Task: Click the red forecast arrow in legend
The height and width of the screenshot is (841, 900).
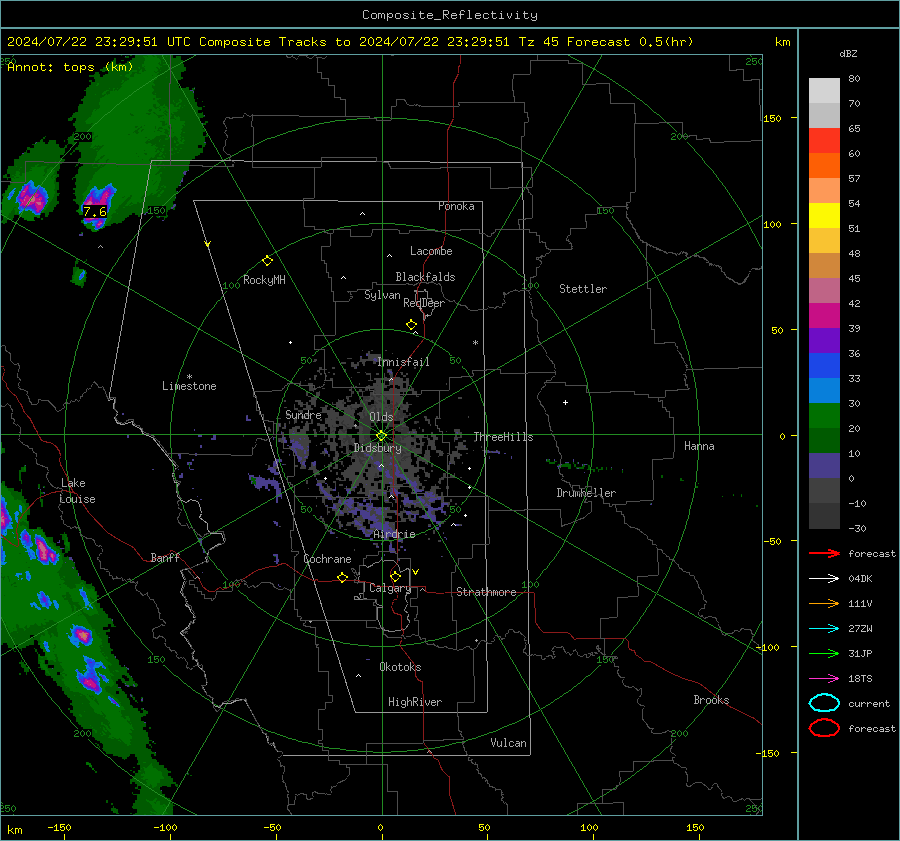Action: (824, 553)
